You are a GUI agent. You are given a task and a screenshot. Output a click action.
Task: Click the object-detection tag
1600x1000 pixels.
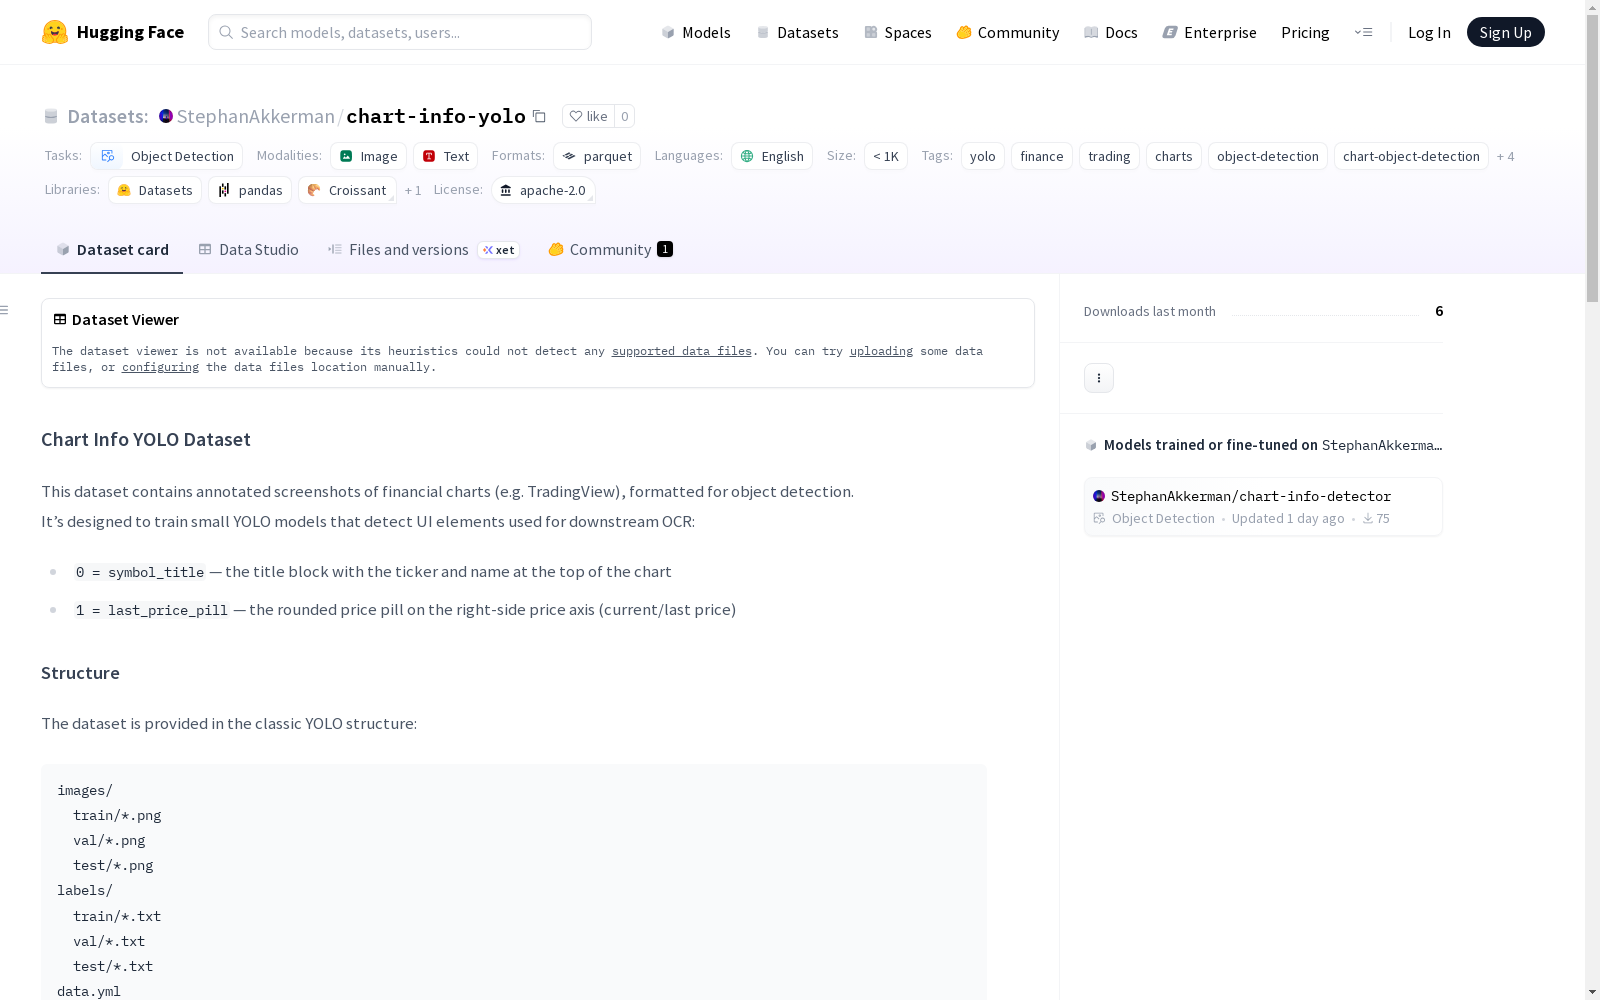pyautogui.click(x=1268, y=156)
